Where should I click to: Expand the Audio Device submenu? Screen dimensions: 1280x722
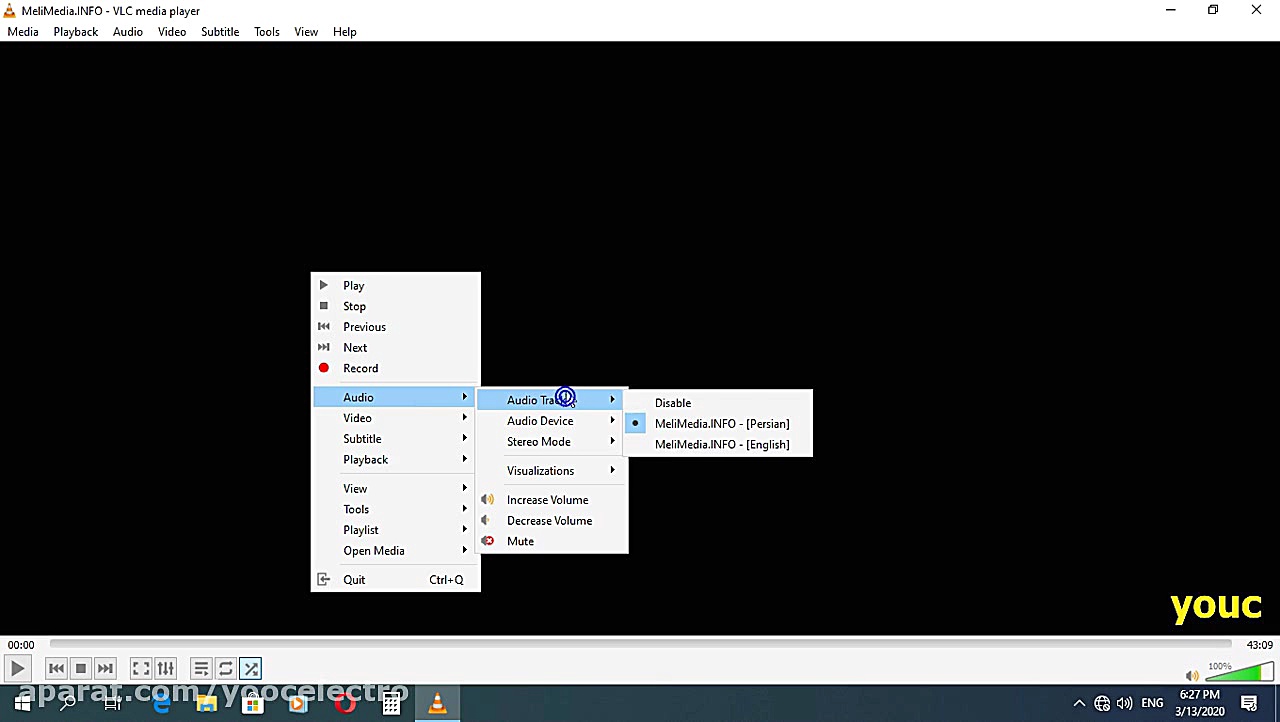pos(552,421)
